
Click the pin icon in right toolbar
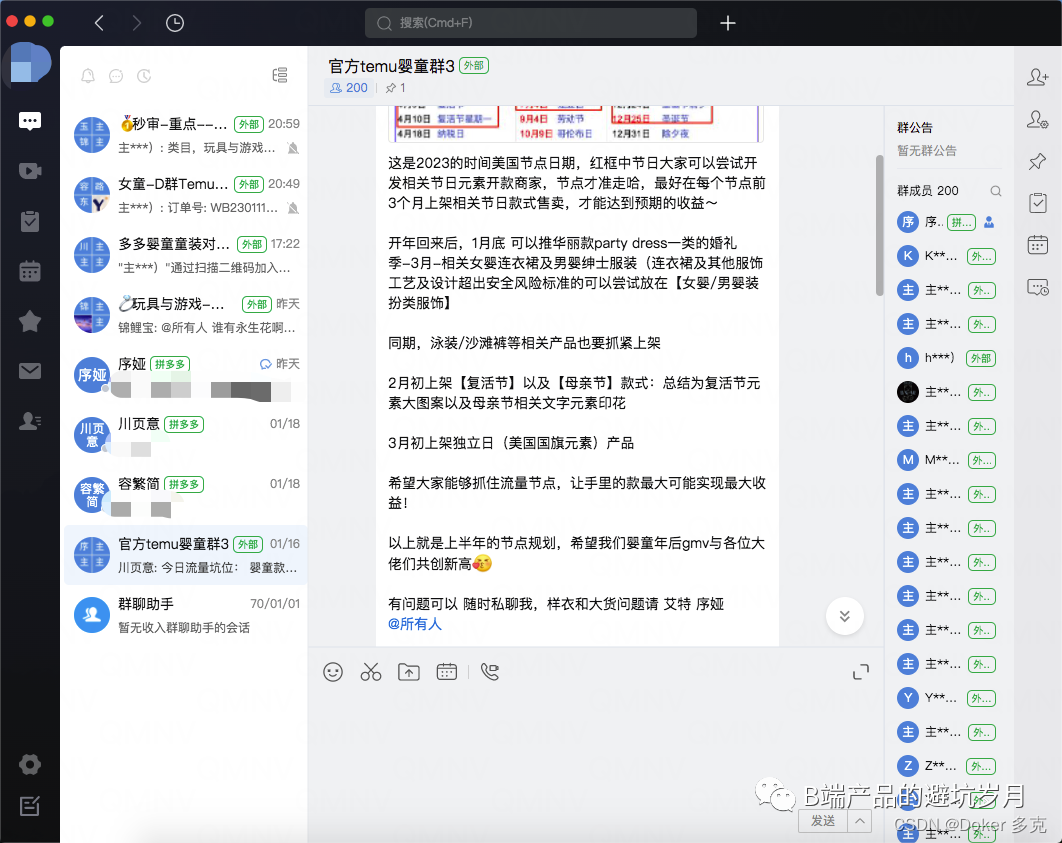point(1037,162)
